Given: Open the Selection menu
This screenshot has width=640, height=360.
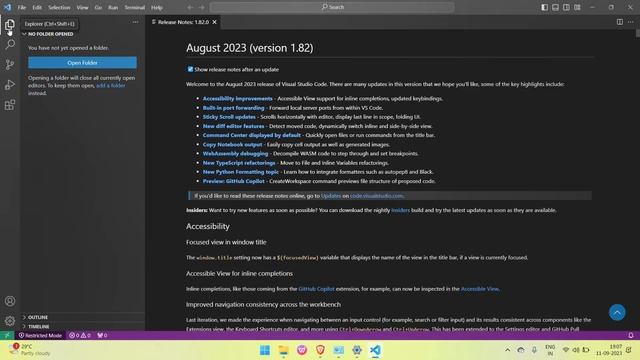Looking at the screenshot, I should (59, 7).
